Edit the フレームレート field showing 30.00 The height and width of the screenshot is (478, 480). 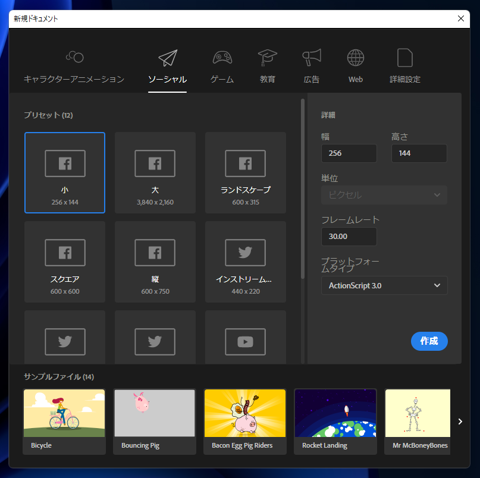click(349, 236)
